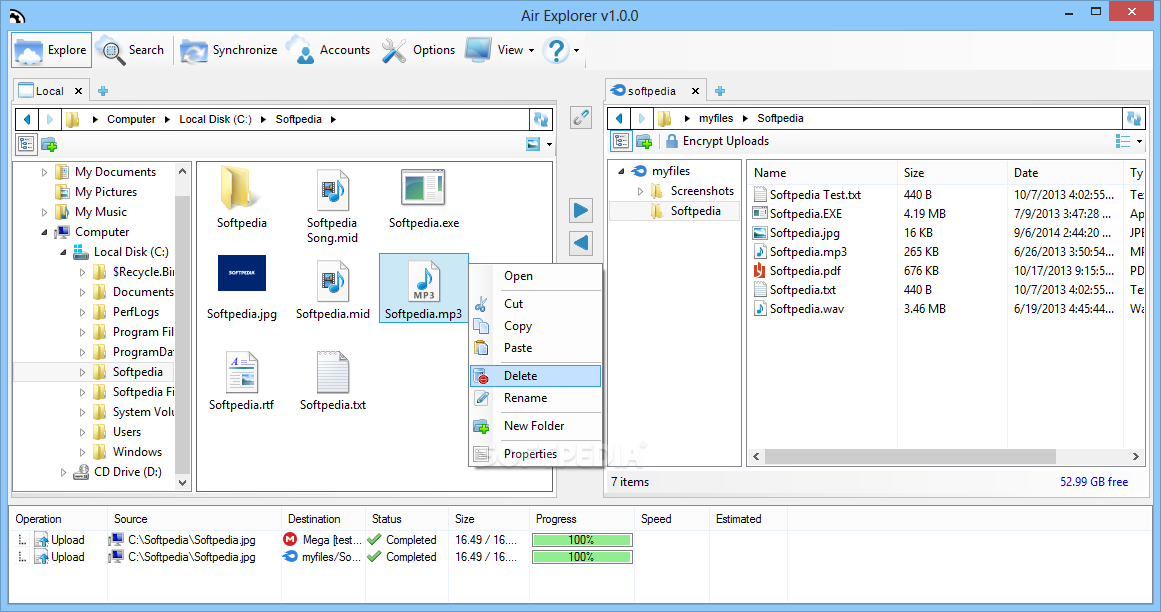Image resolution: width=1161 pixels, height=612 pixels.
Task: Collapse Local Disk (C:) tree node
Action: 64,252
